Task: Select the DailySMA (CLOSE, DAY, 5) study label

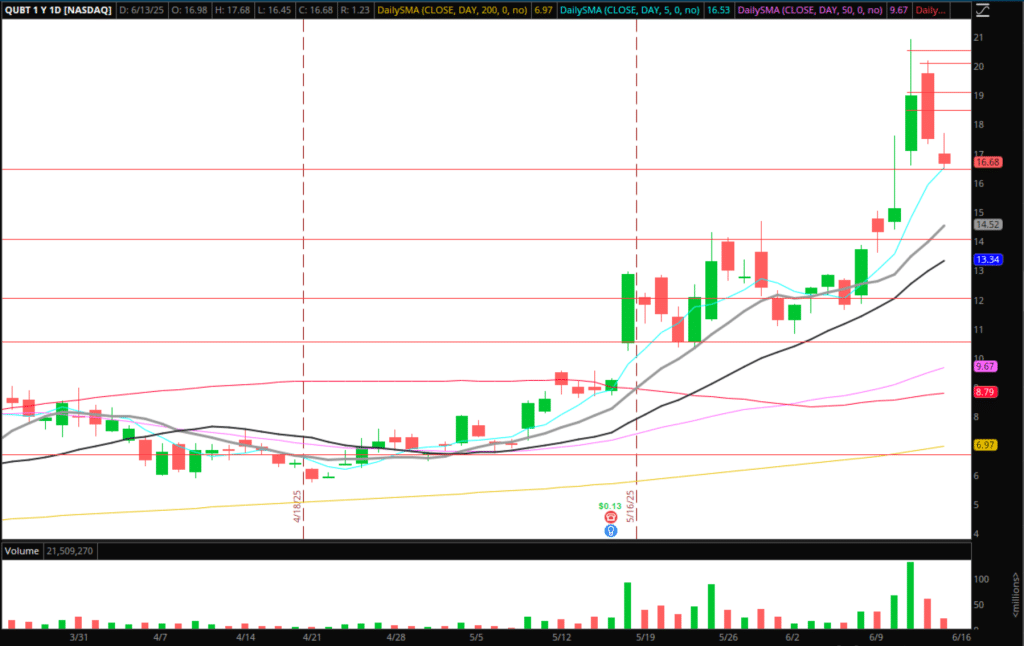Action: pyautogui.click(x=630, y=10)
